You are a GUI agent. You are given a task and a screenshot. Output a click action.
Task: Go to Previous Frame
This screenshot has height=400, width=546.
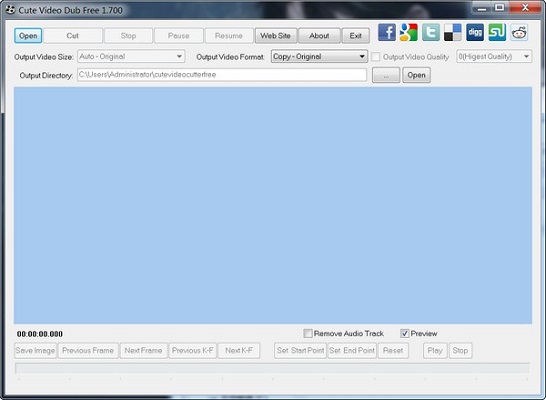[88, 351]
